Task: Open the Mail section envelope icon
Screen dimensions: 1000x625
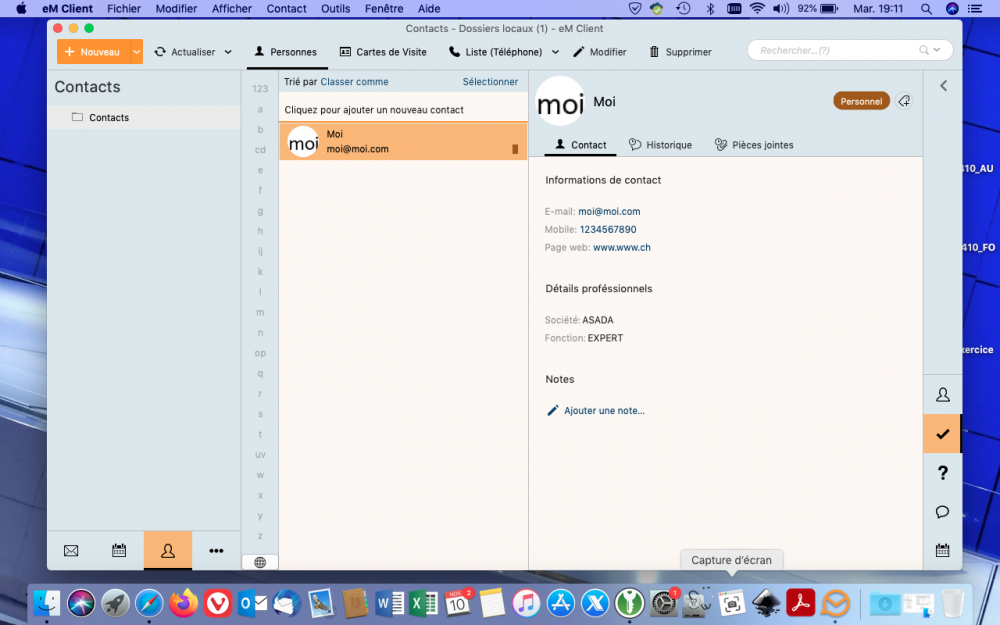Action: click(x=71, y=550)
